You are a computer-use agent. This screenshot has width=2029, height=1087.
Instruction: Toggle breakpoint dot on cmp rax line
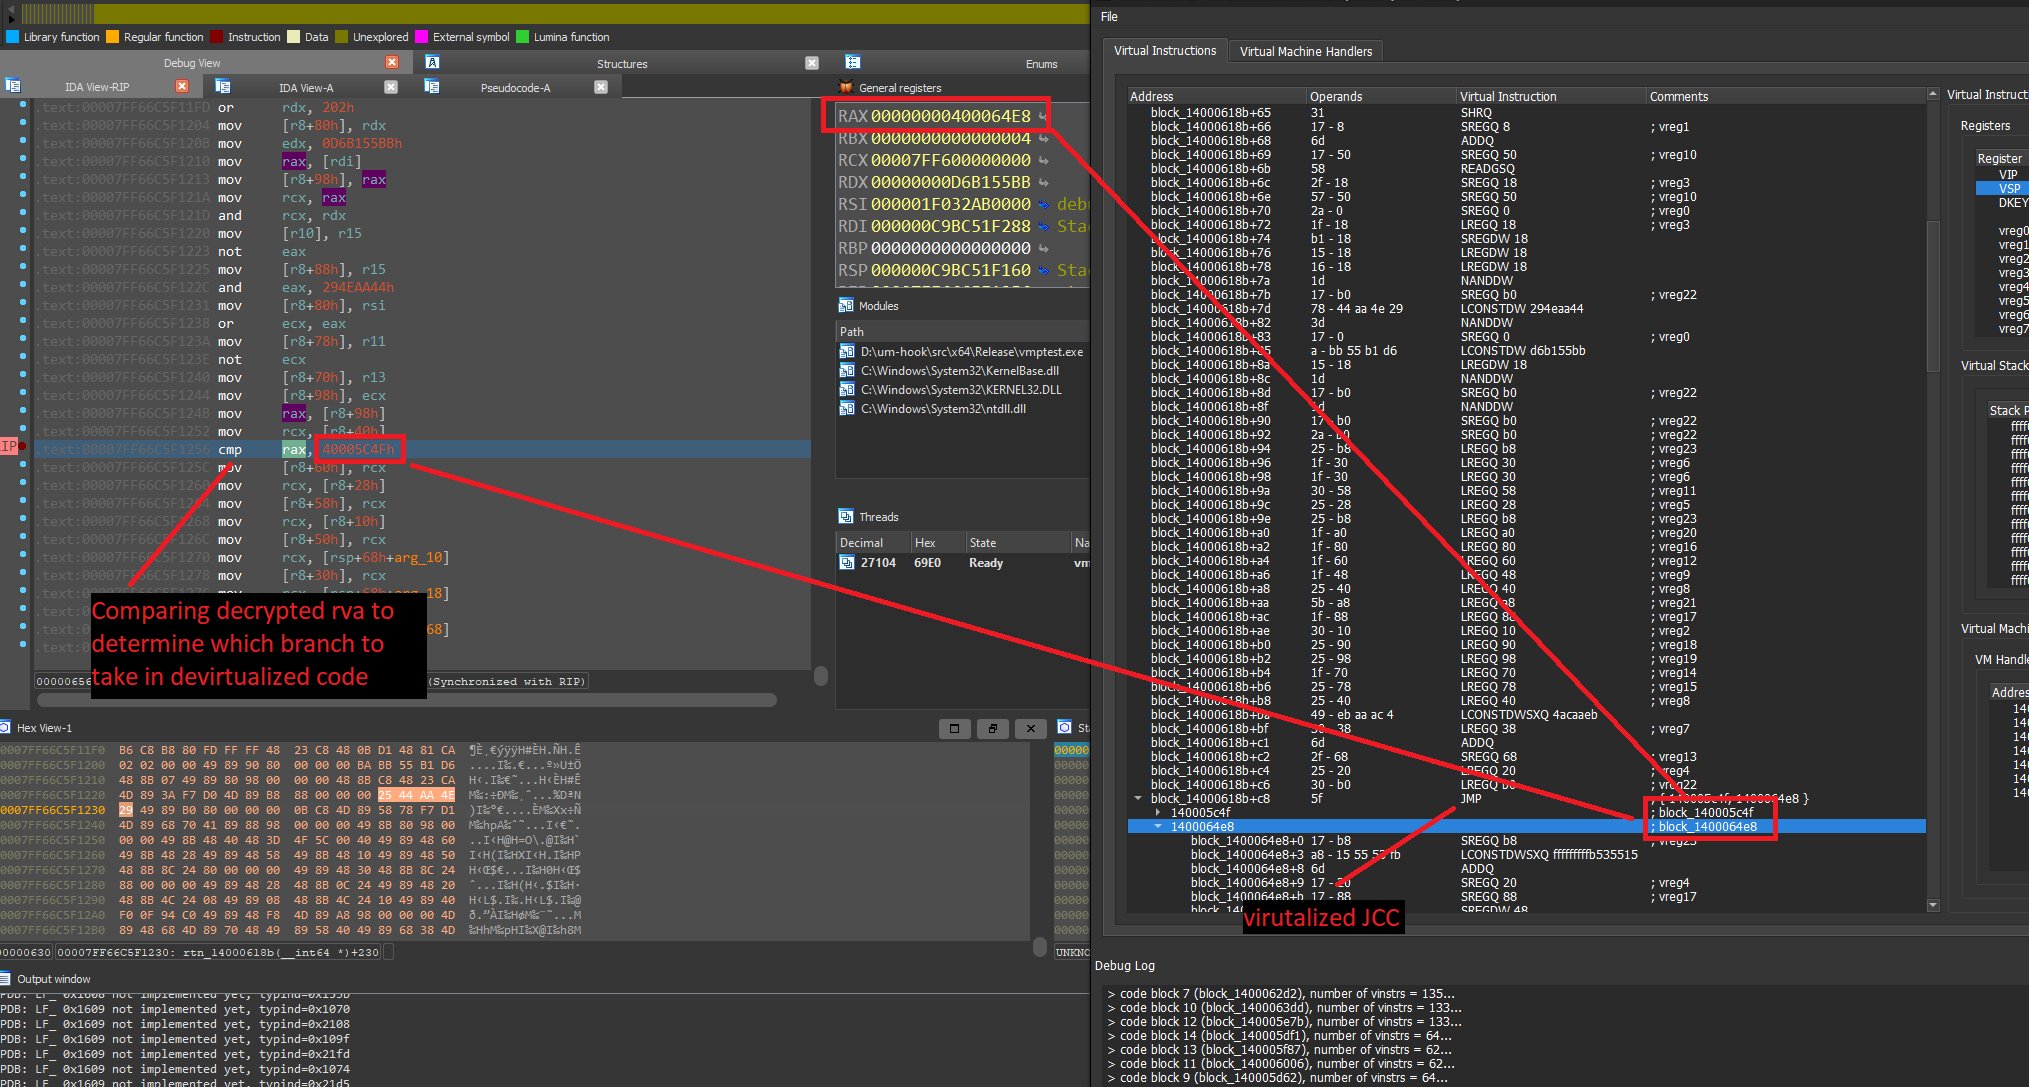pos(22,446)
